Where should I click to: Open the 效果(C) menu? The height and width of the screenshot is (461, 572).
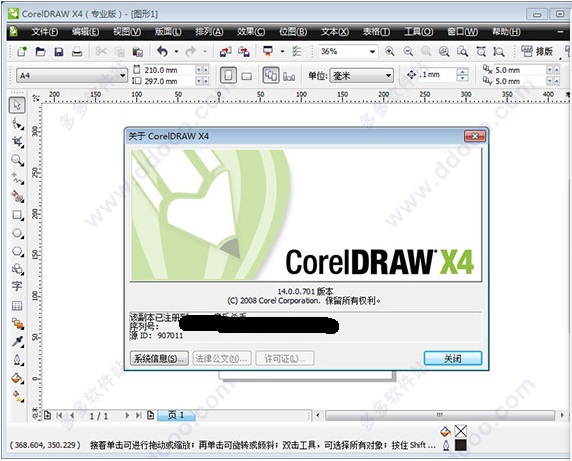coord(251,32)
